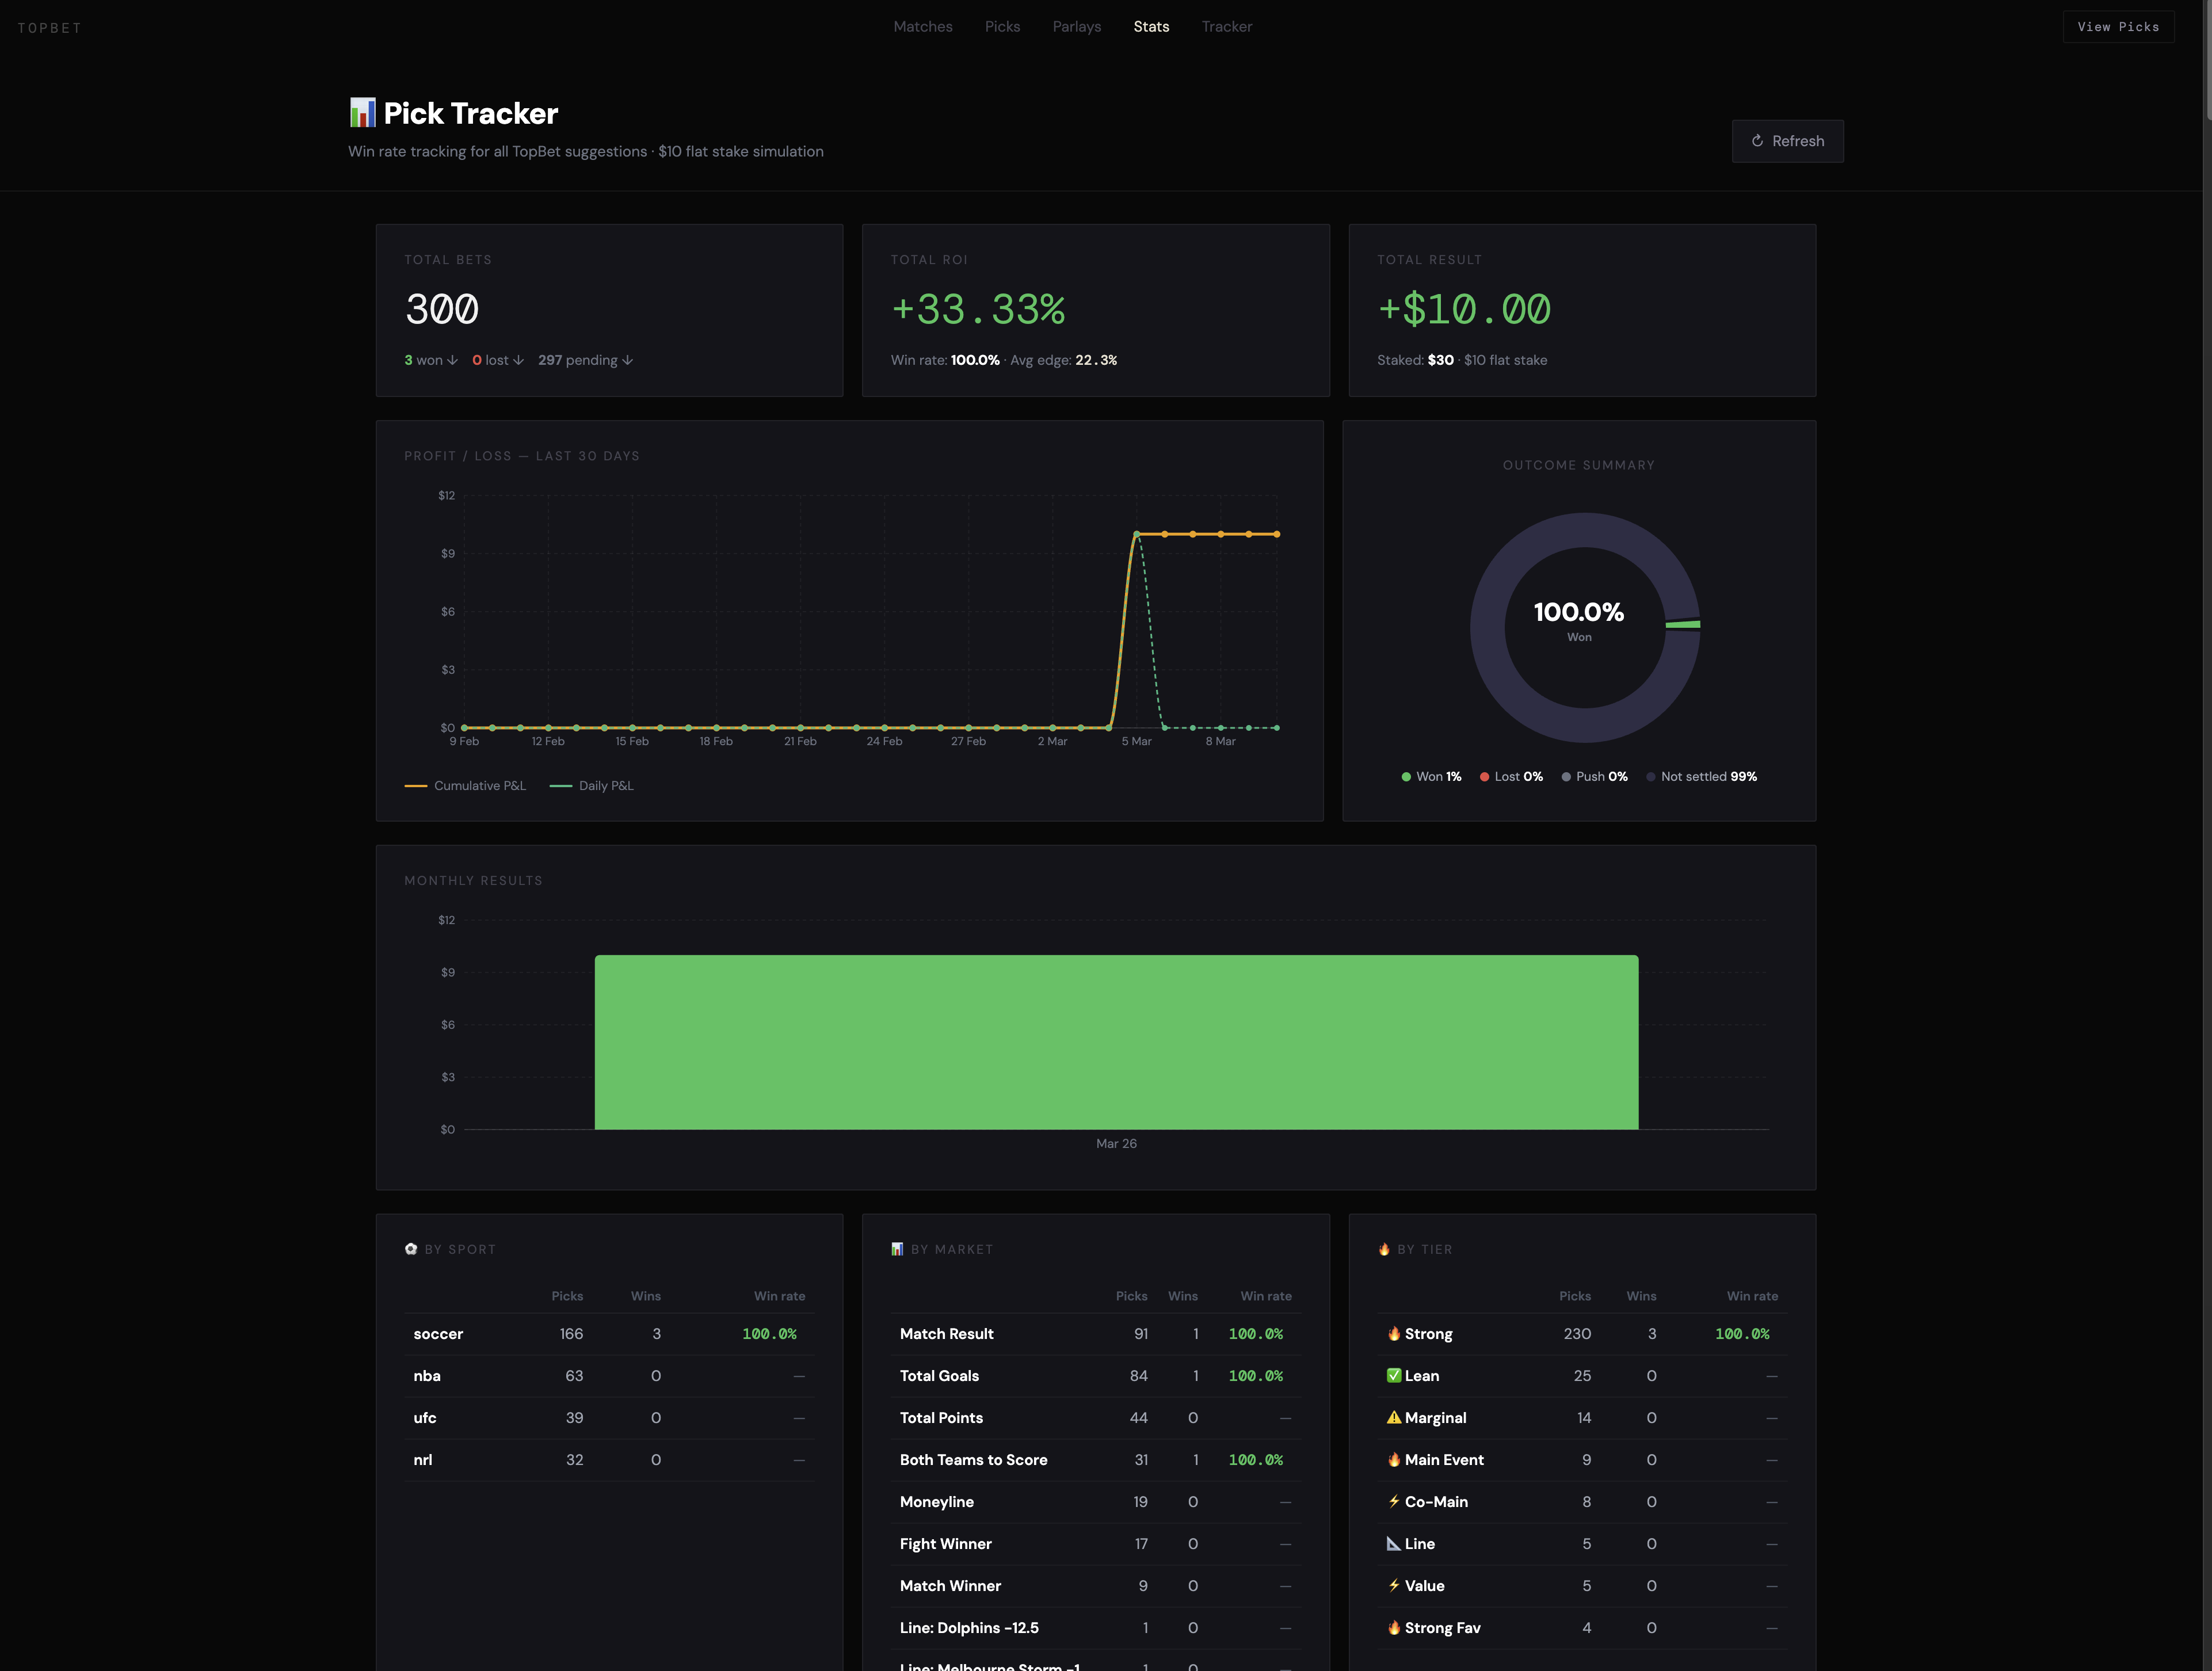Click the chart icon on BY MARKET header
2212x1671 pixels.
(897, 1249)
